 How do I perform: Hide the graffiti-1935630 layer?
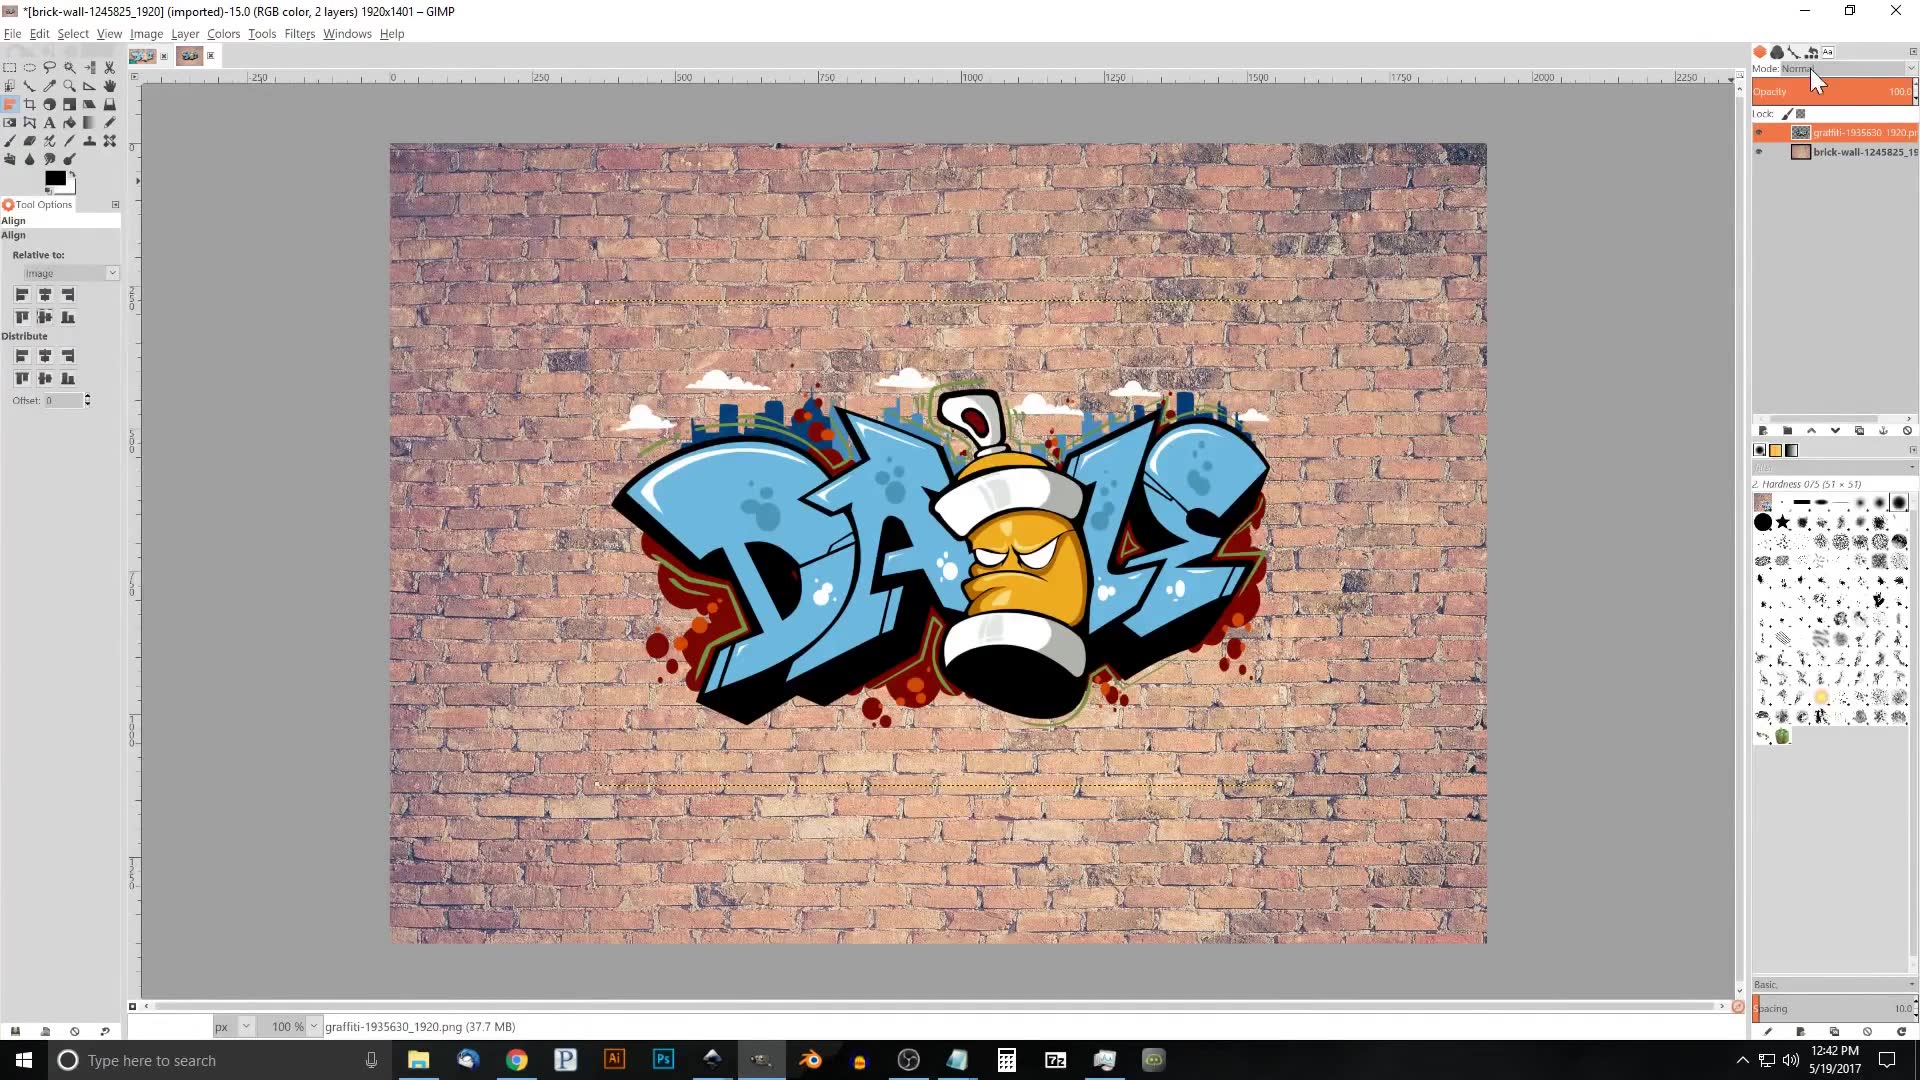1759,132
